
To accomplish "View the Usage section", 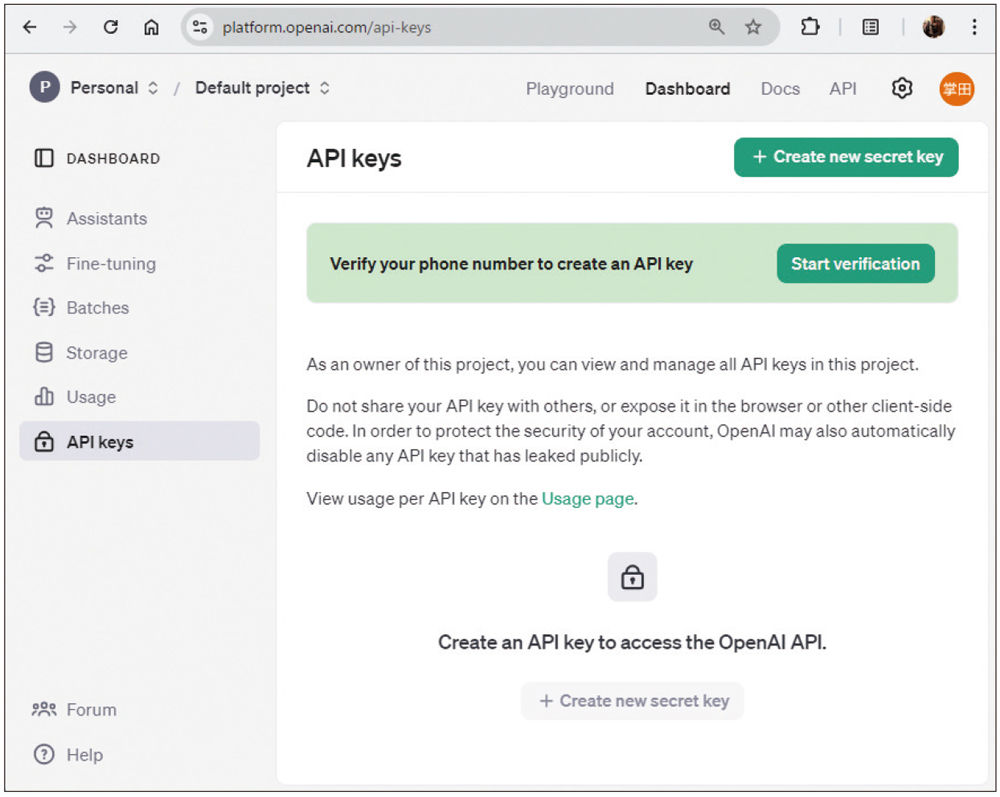I will [x=89, y=397].
